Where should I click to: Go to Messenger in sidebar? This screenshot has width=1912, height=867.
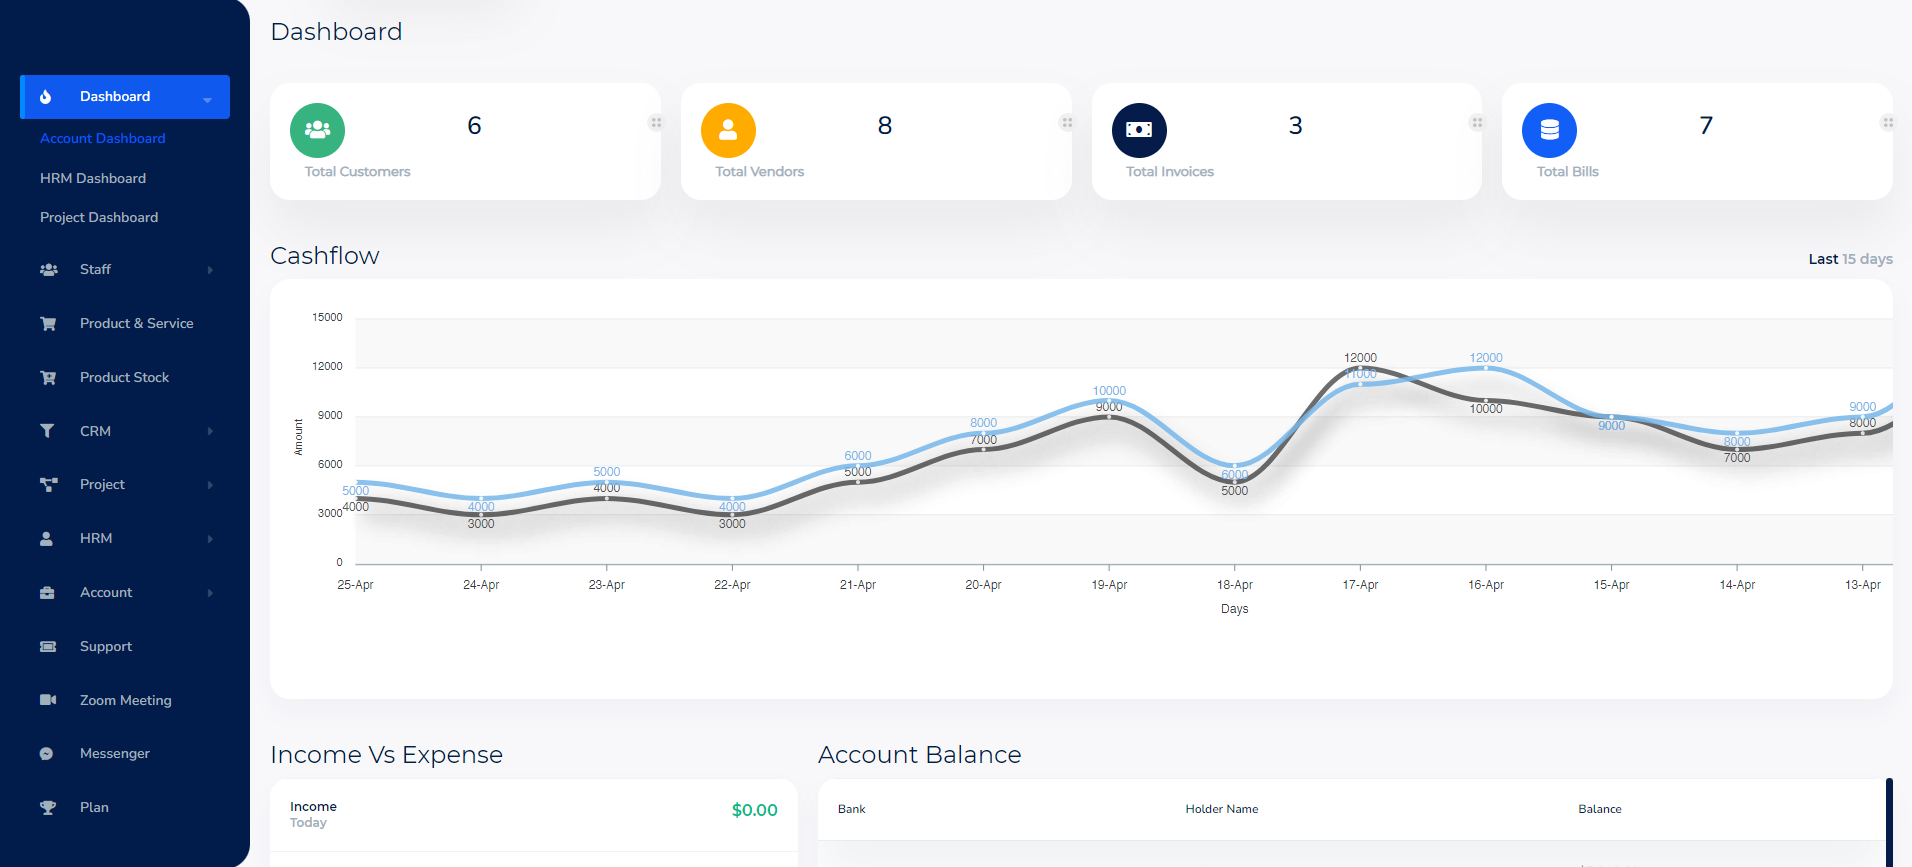[x=115, y=753]
